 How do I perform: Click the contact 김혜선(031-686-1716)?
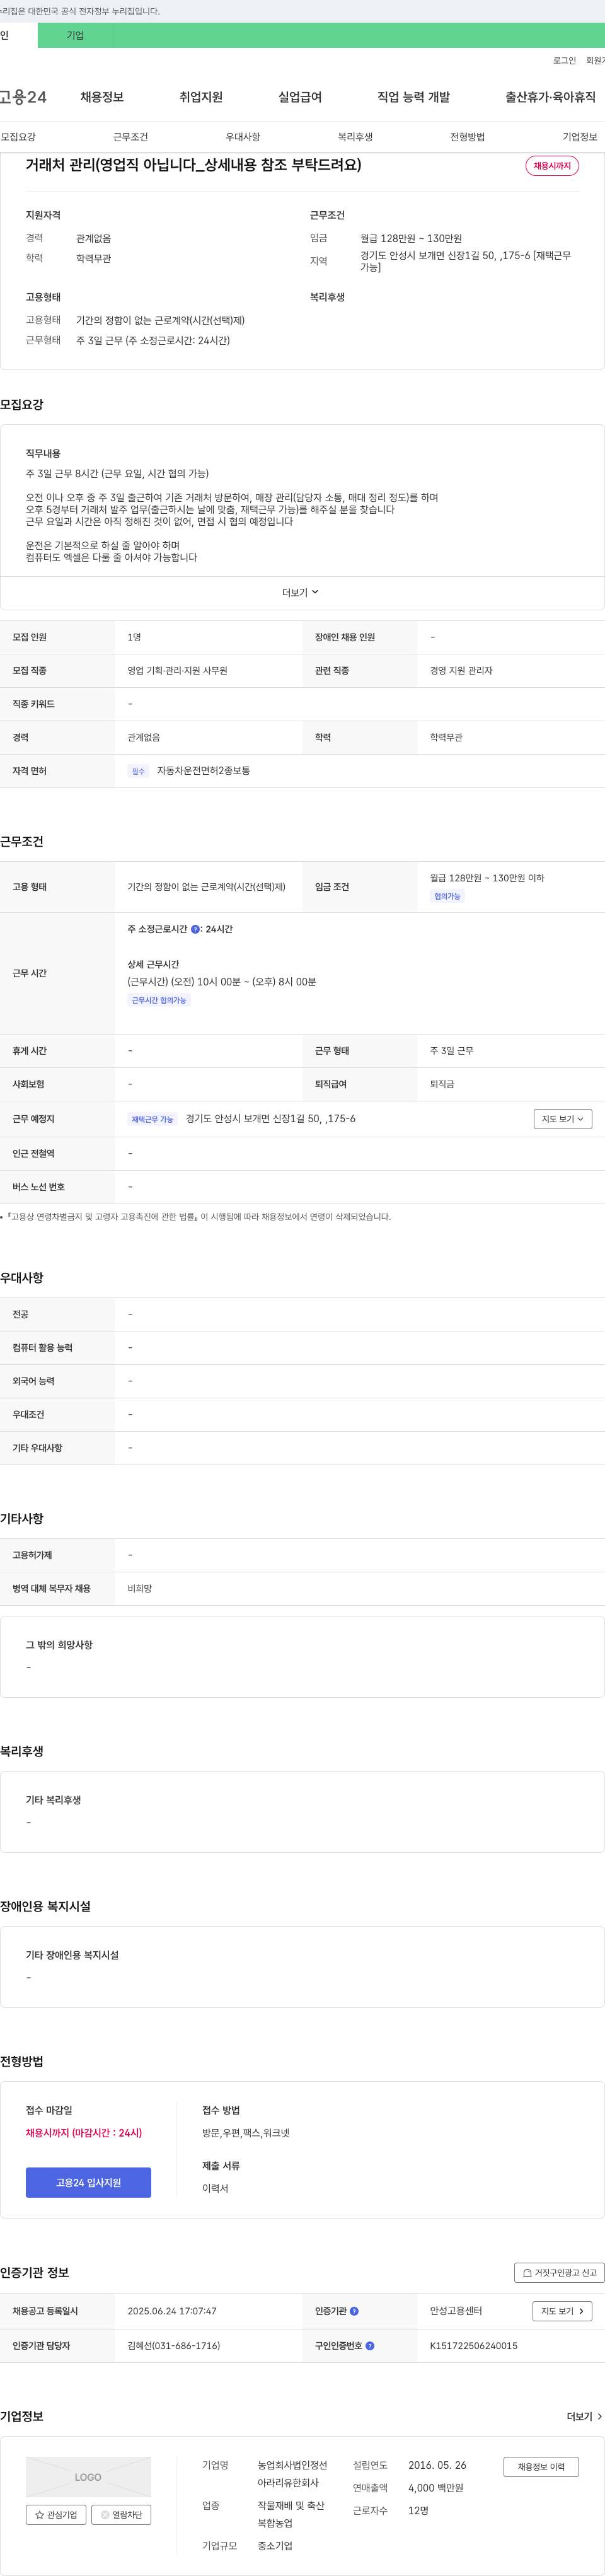pos(174,2345)
